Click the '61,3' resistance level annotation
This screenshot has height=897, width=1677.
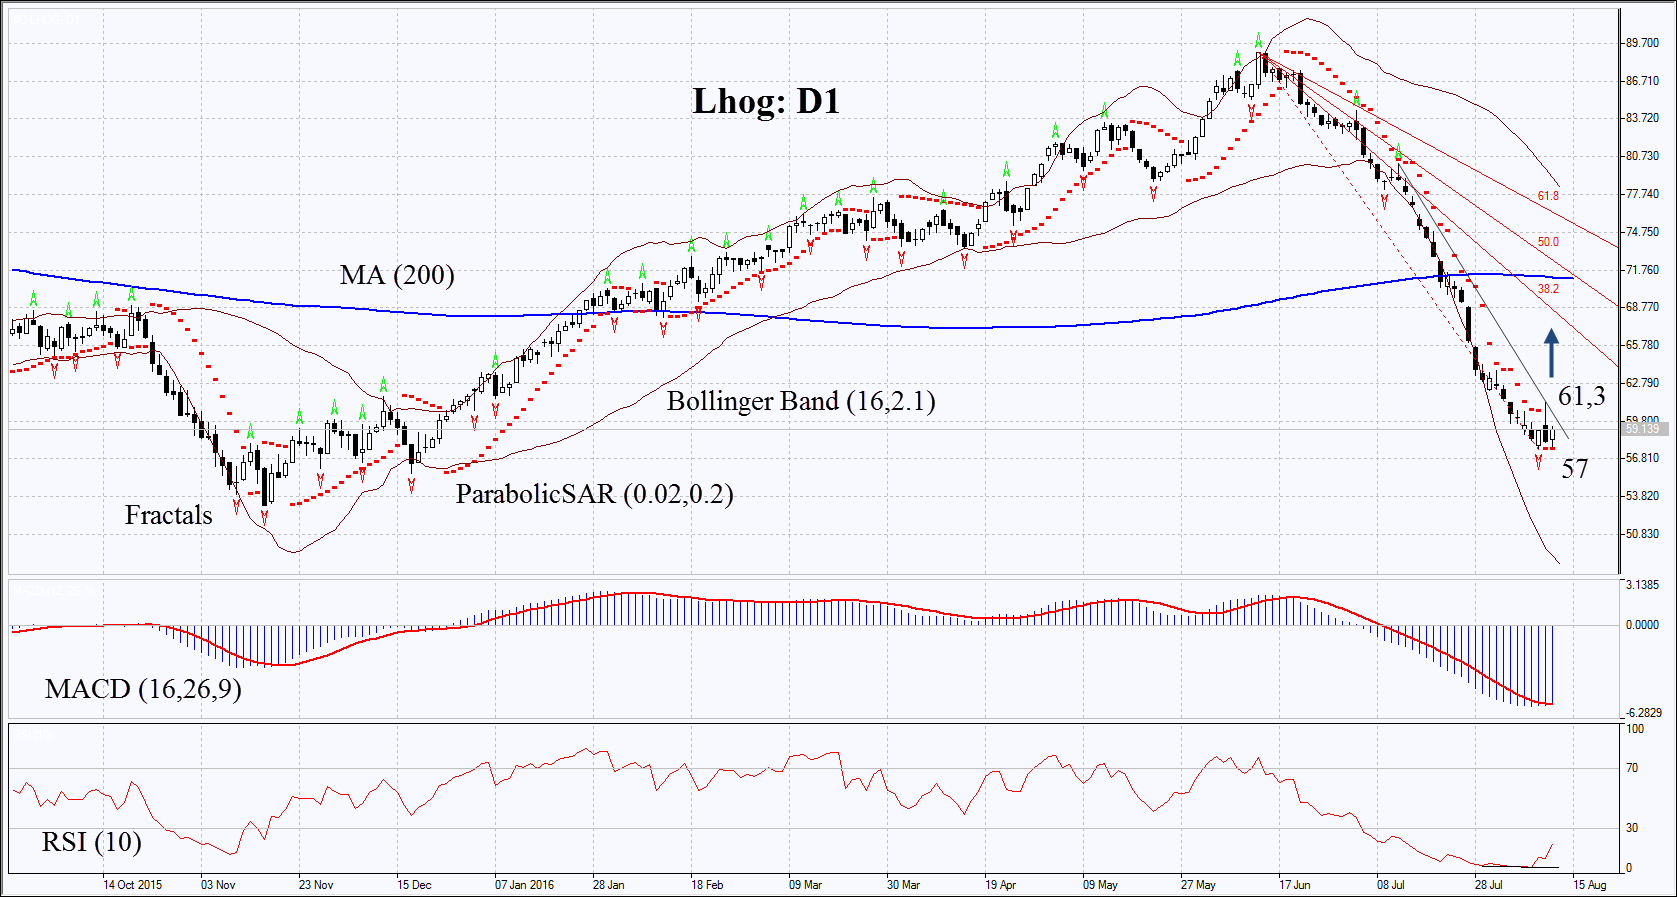point(1582,396)
